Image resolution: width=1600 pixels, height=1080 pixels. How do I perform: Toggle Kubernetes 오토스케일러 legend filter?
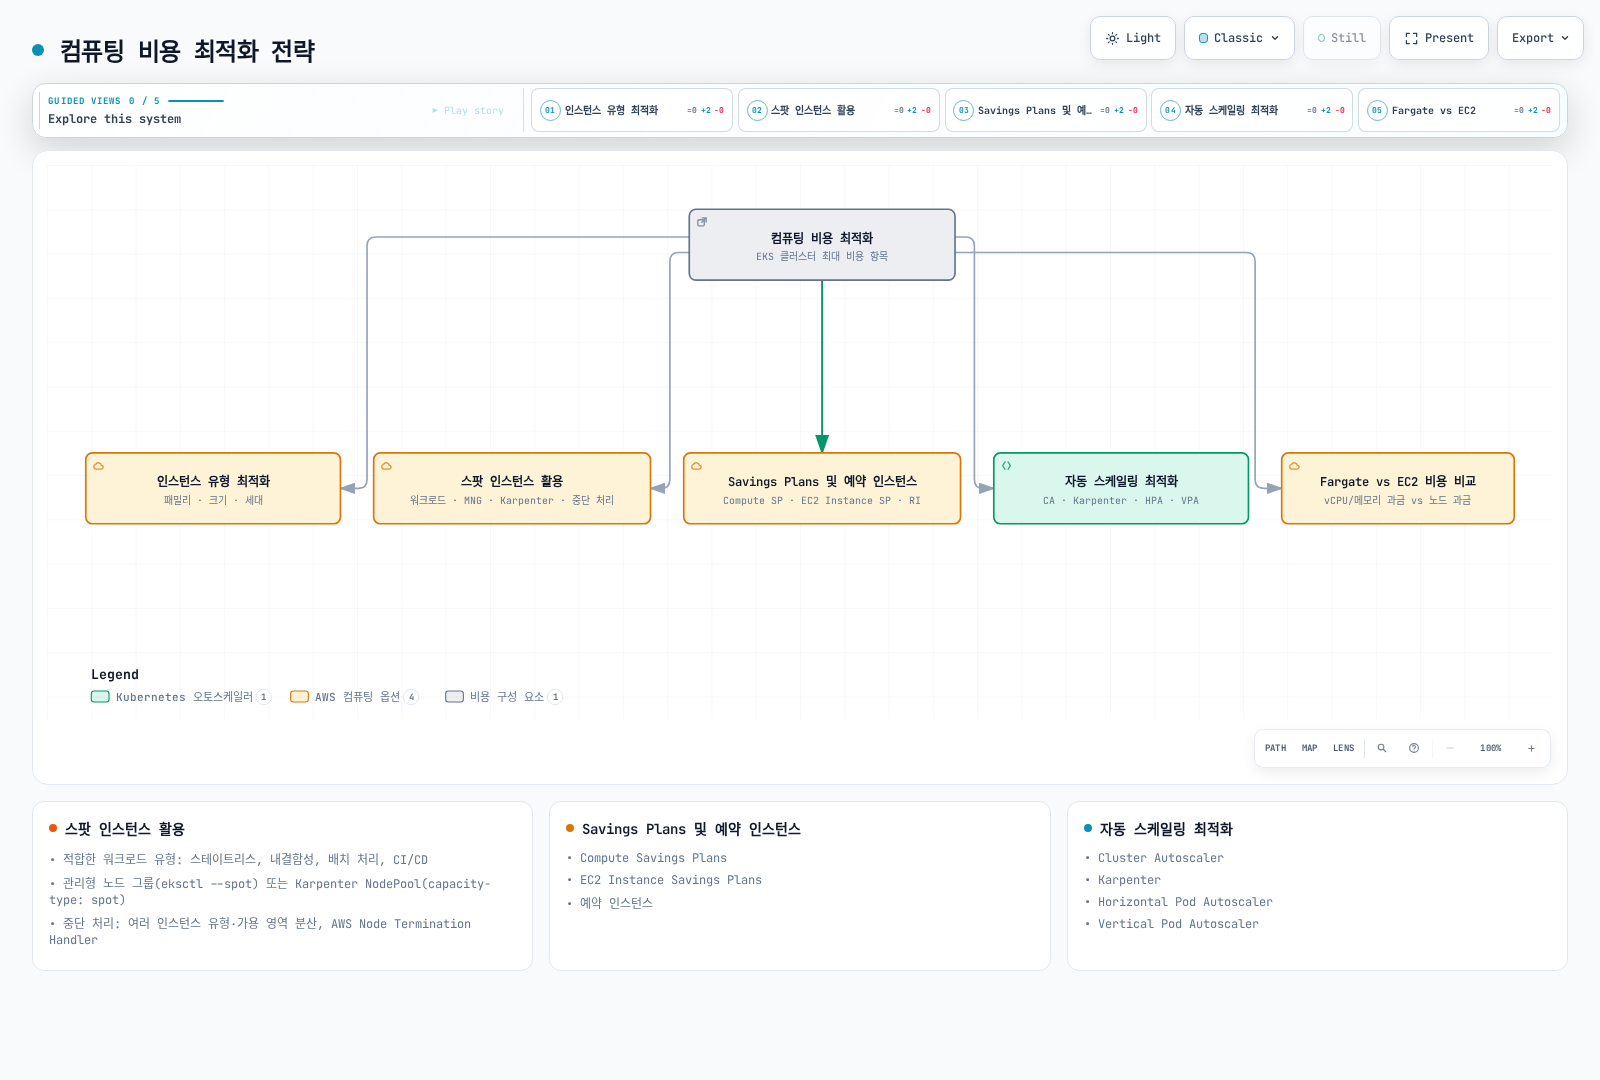(181, 697)
